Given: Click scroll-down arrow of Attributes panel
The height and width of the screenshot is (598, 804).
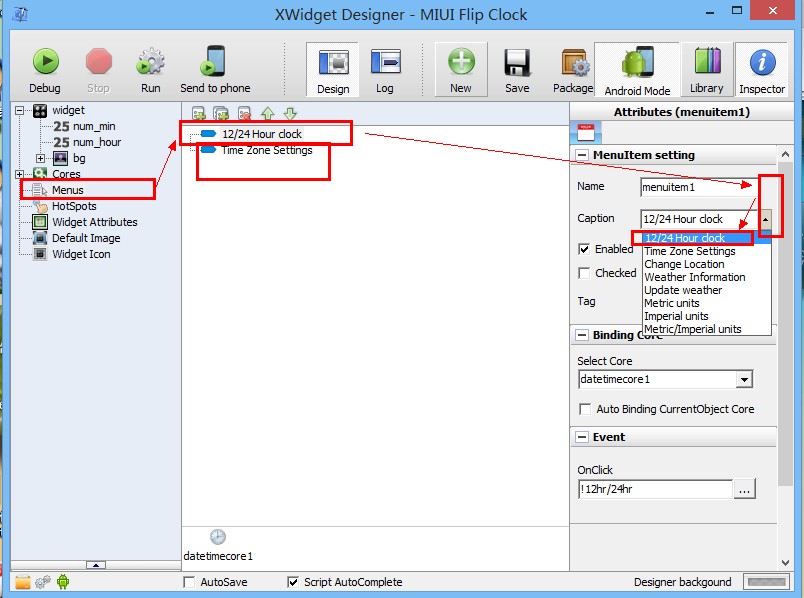Looking at the screenshot, I should coord(785,563).
